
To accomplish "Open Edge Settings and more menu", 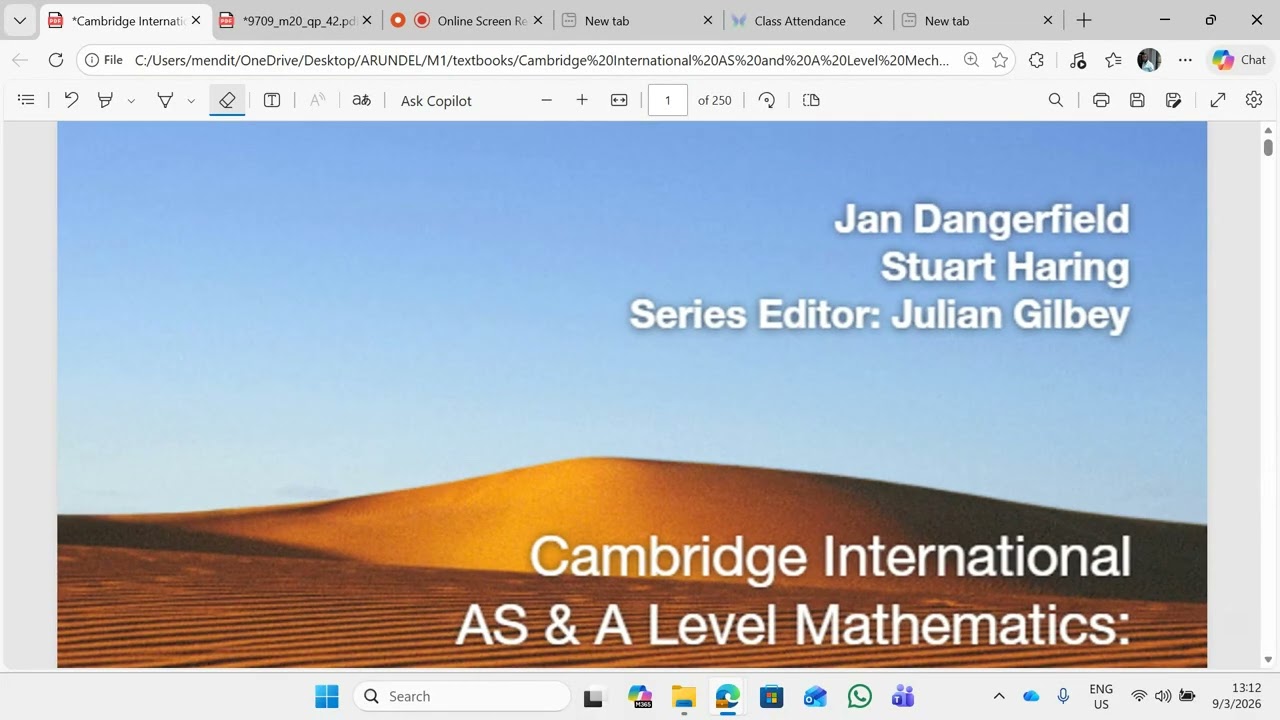I will [x=1185, y=60].
